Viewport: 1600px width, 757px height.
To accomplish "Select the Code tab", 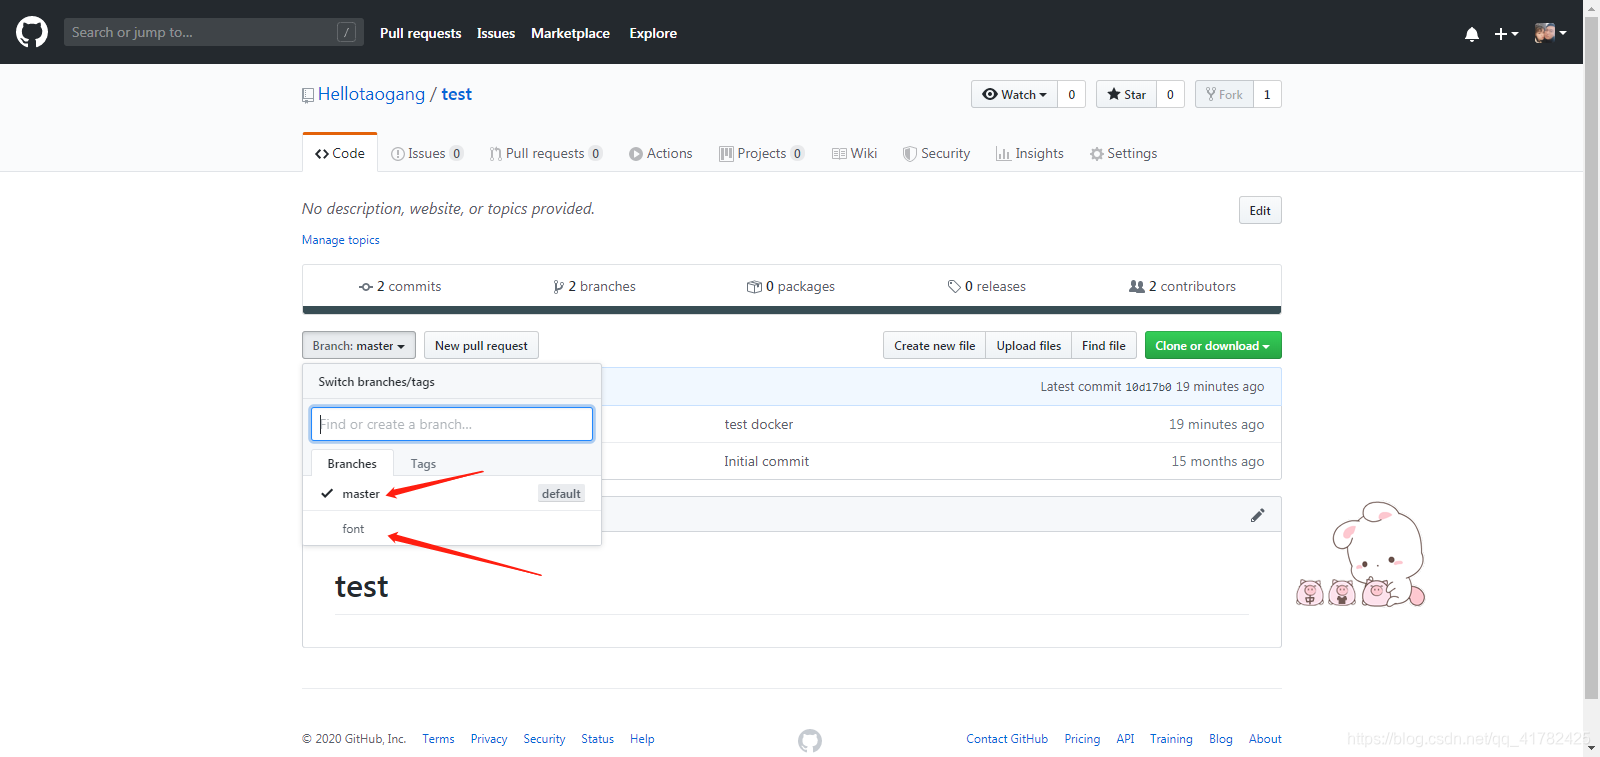I will pyautogui.click(x=340, y=153).
